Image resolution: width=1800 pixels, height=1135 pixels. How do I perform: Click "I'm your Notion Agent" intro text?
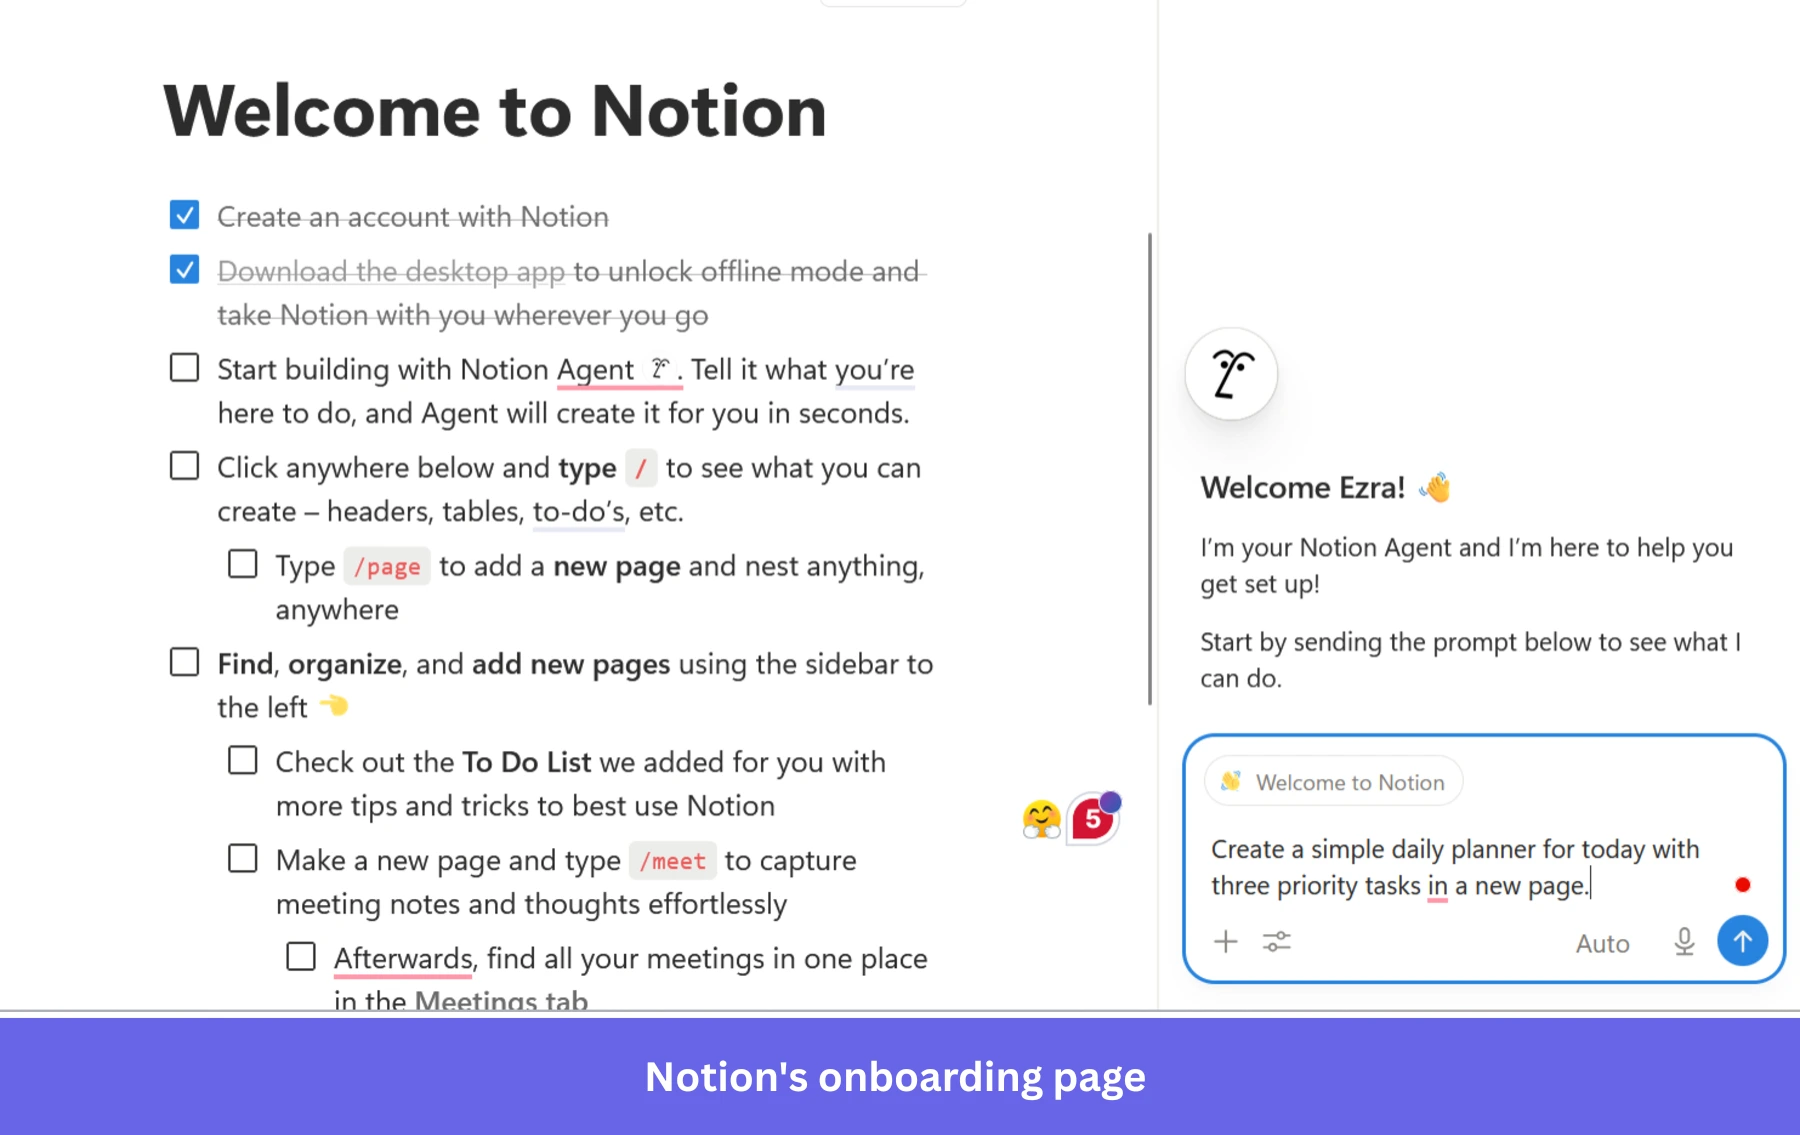click(x=1466, y=565)
